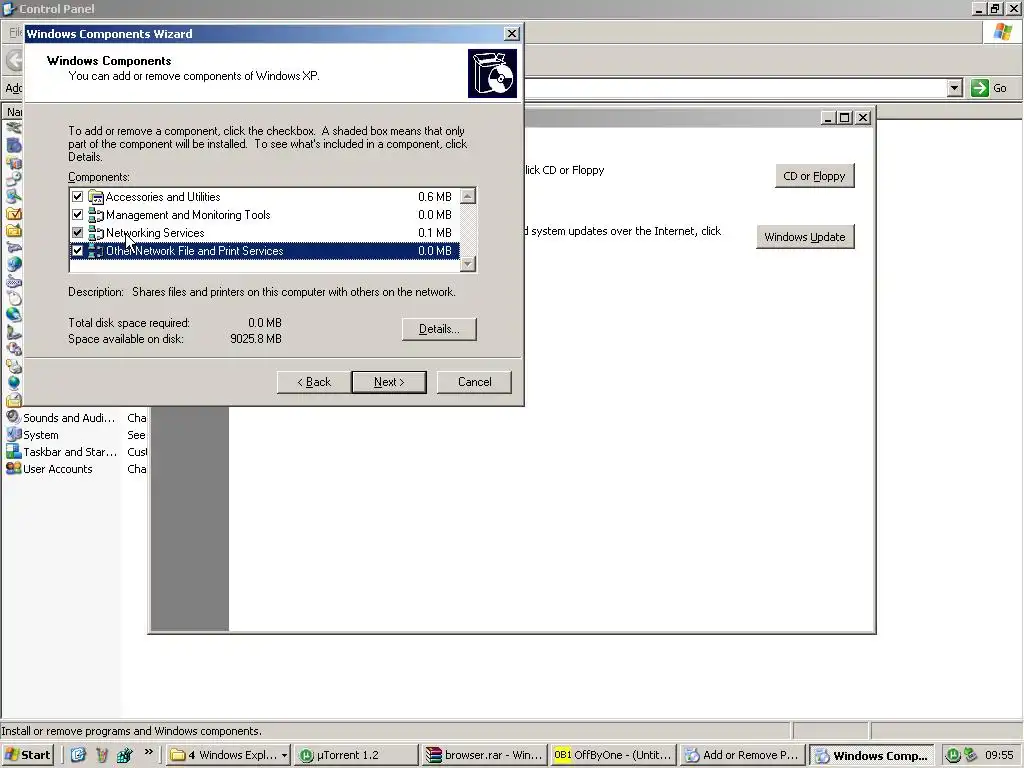Image resolution: width=1024 pixels, height=768 pixels.
Task: Click the Back button in the wizard
Action: [313, 382]
